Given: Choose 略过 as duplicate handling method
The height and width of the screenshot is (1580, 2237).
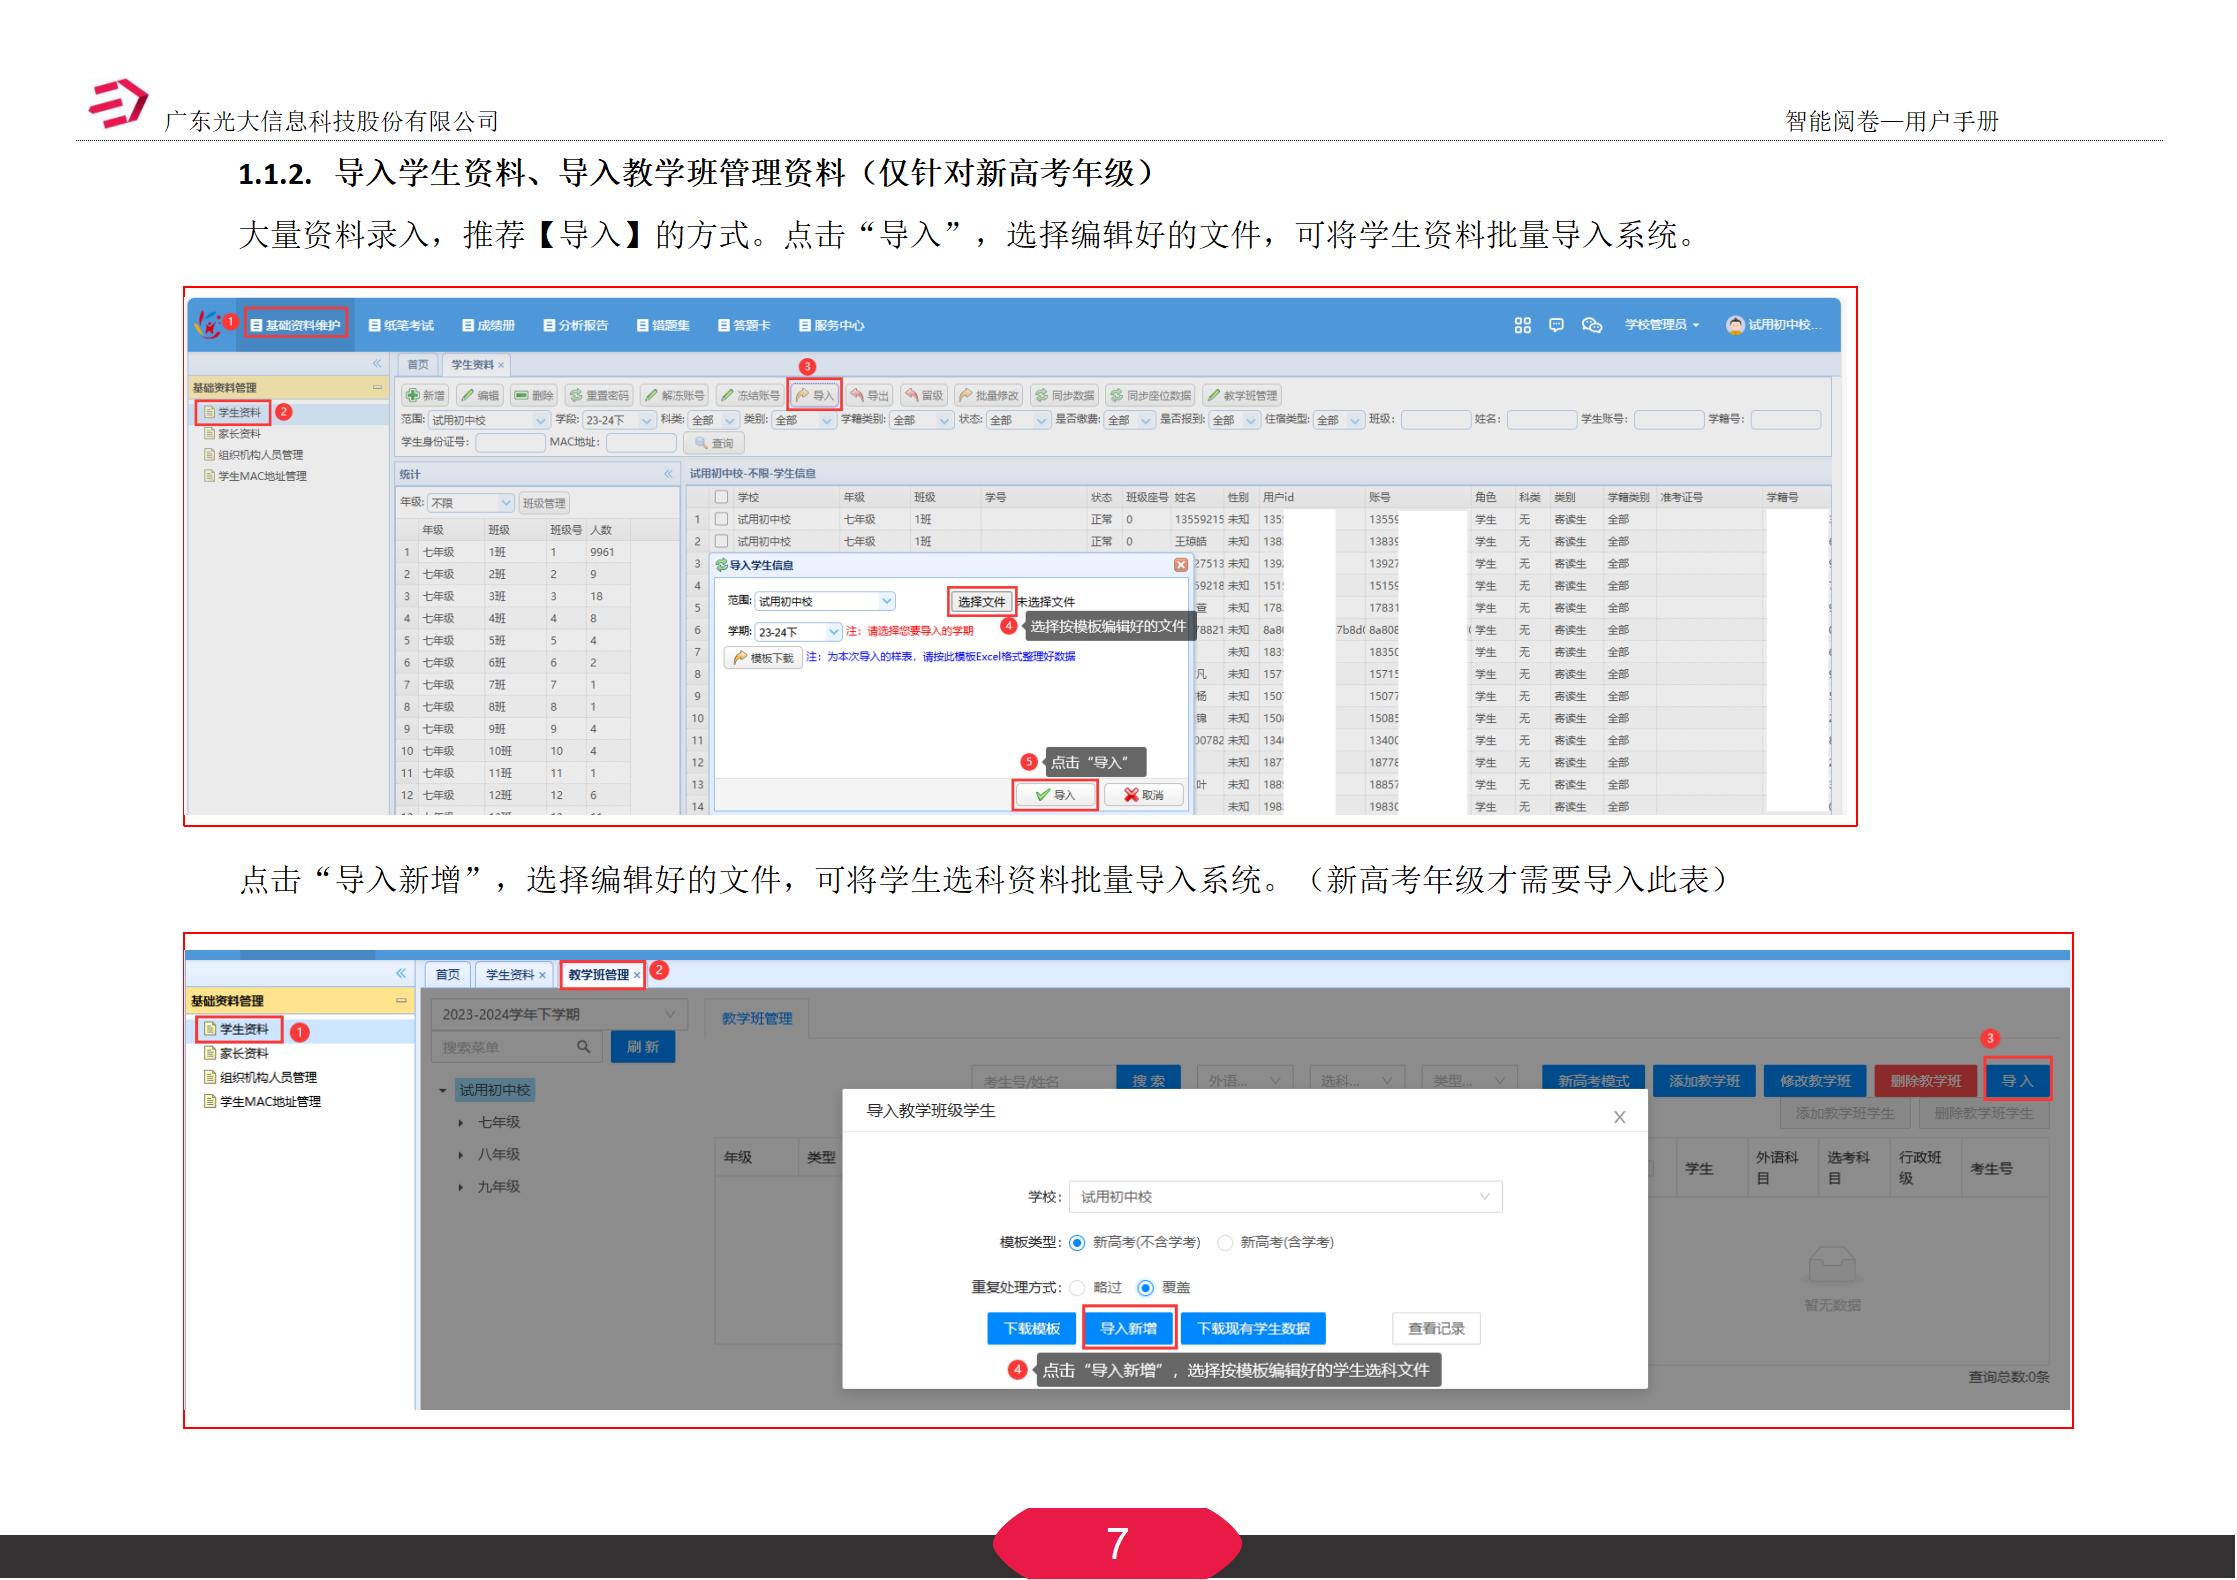Looking at the screenshot, I should (1076, 1287).
